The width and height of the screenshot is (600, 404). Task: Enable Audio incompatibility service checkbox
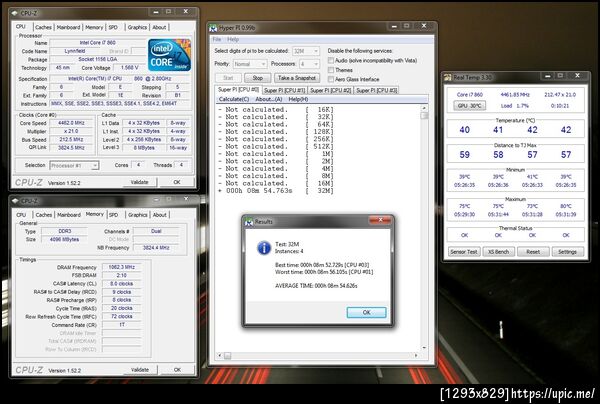coord(331,60)
